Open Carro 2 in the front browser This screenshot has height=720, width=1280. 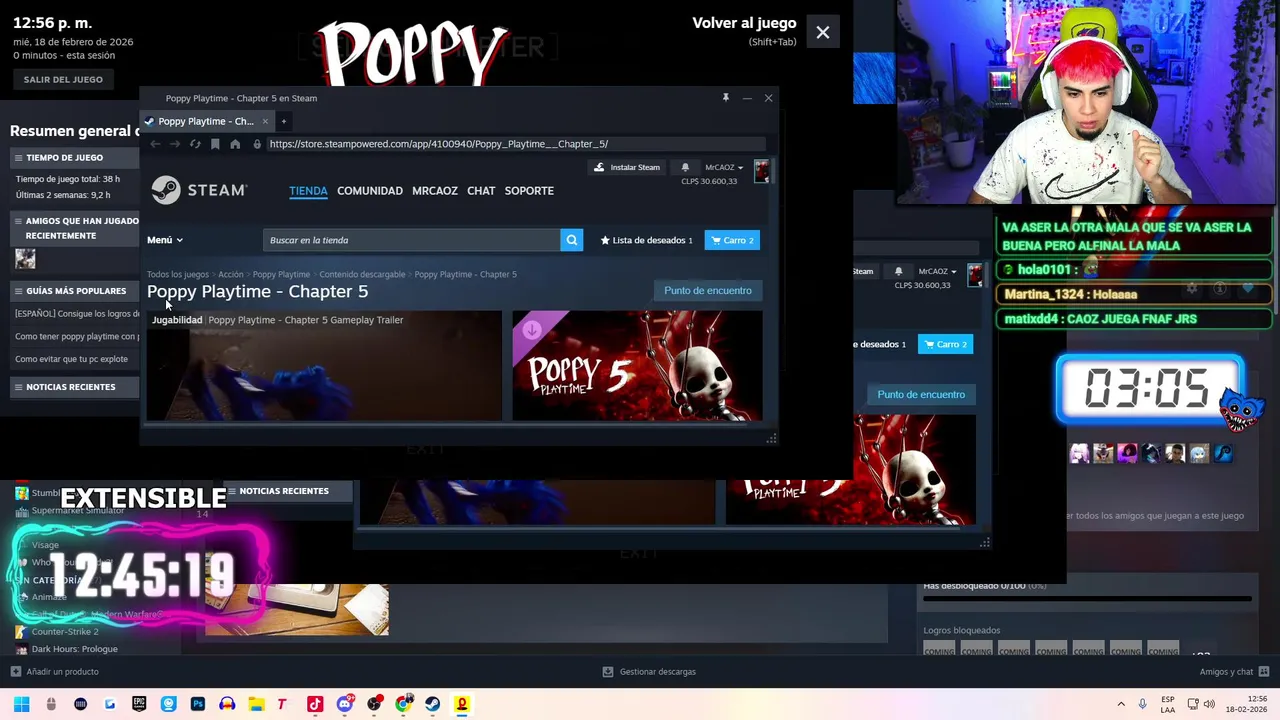732,240
